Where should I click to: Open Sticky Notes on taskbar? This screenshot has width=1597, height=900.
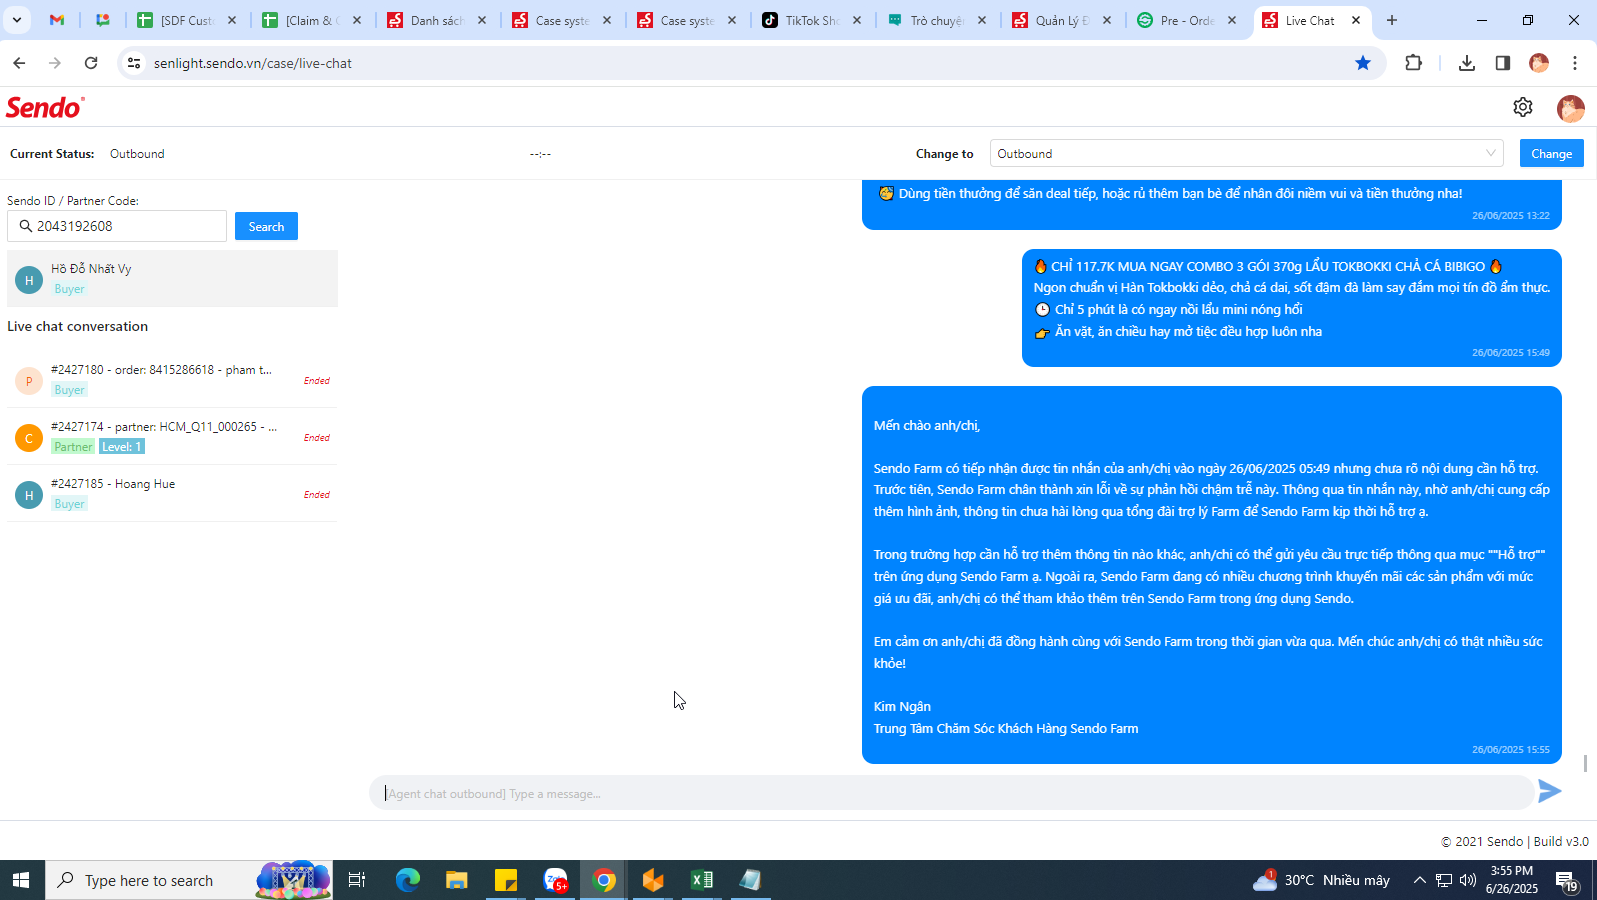(x=506, y=880)
